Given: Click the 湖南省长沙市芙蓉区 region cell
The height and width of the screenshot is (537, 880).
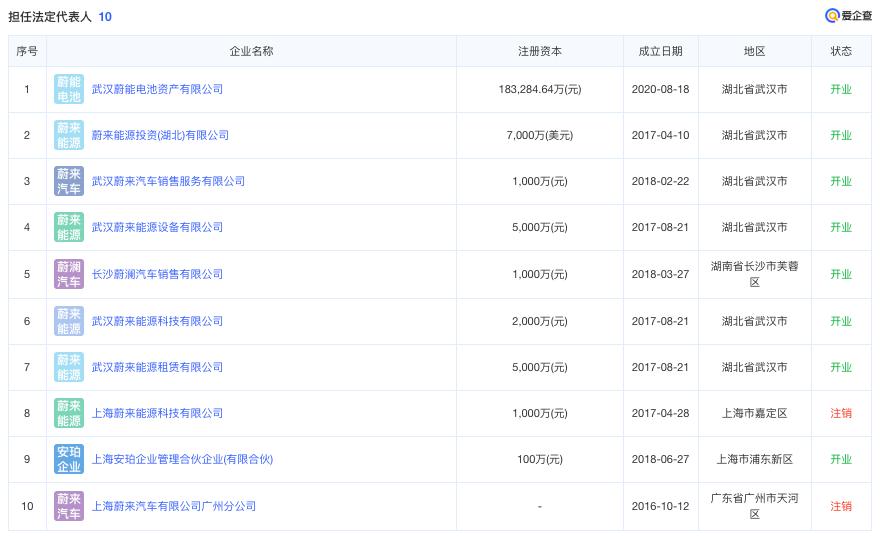Looking at the screenshot, I should coord(754,274).
